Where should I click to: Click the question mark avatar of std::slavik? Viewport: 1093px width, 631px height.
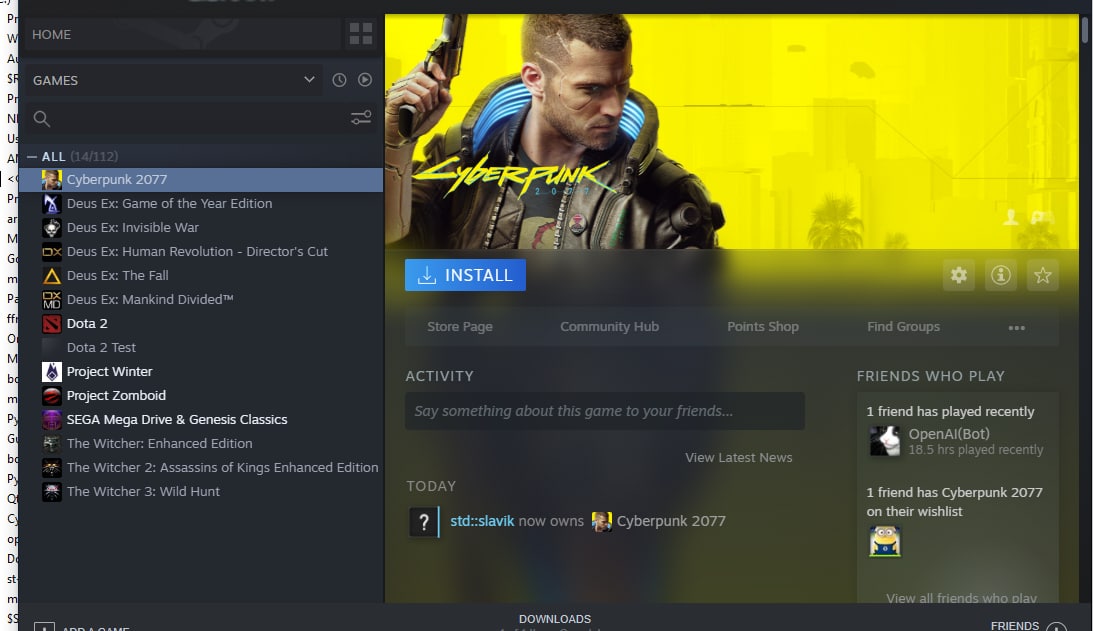tap(423, 522)
